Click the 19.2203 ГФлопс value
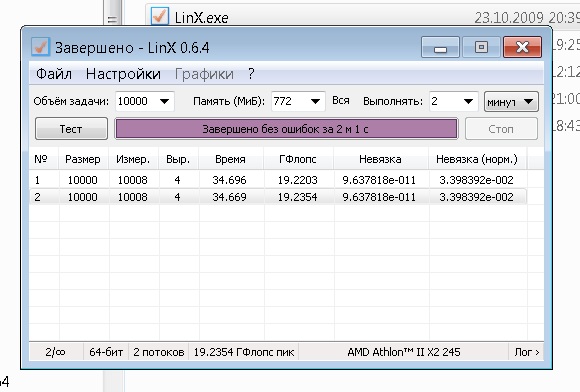Viewport: 580px width, 392px height. click(x=298, y=180)
